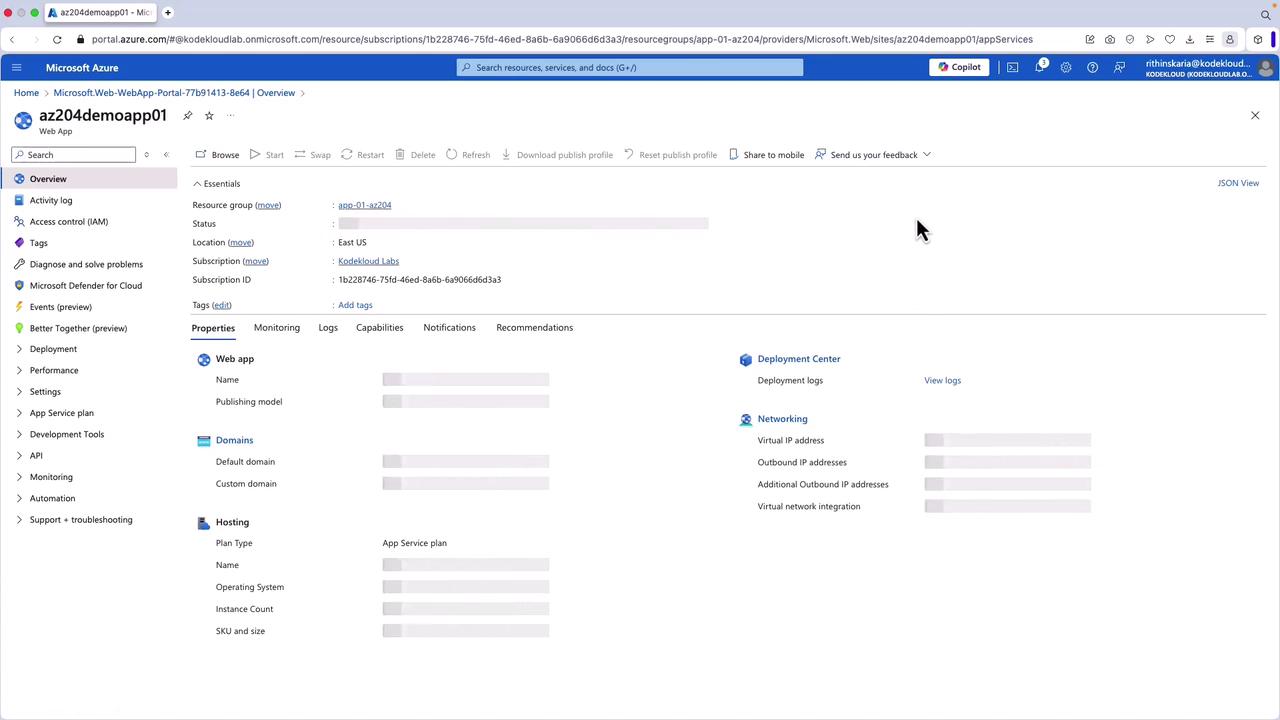Open portal settings gear icon
The height and width of the screenshot is (720, 1280).
1066,67
